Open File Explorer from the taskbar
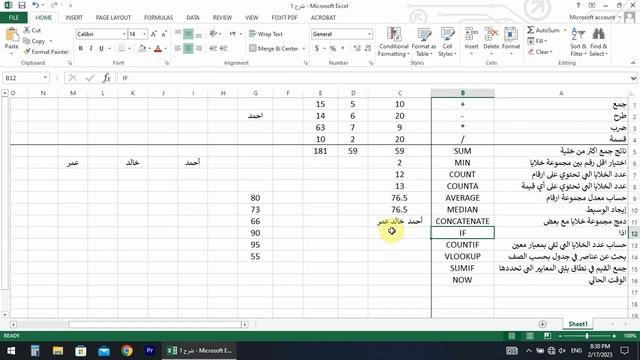The height and width of the screenshot is (360, 640). tap(58, 350)
